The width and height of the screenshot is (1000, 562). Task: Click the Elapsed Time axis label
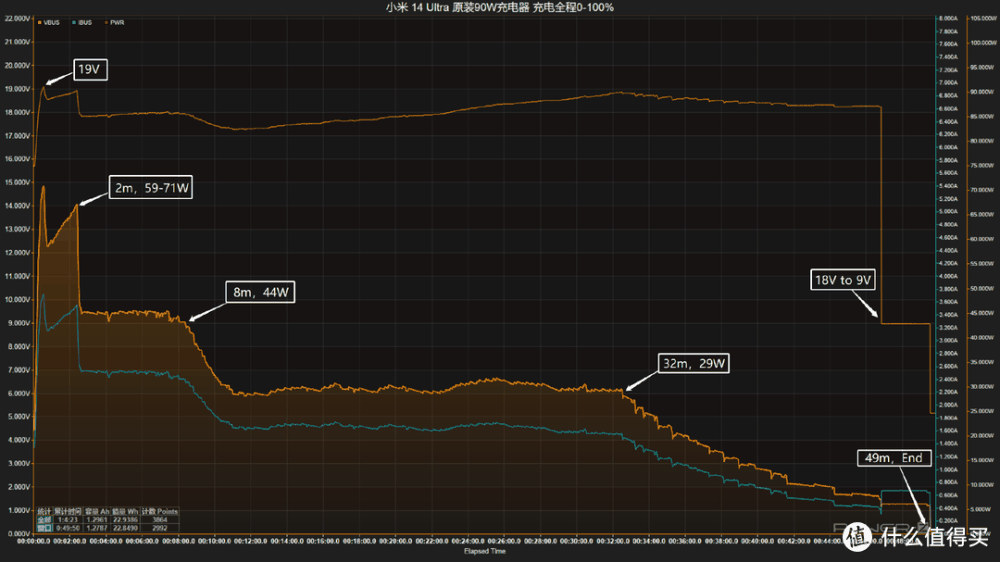485,551
